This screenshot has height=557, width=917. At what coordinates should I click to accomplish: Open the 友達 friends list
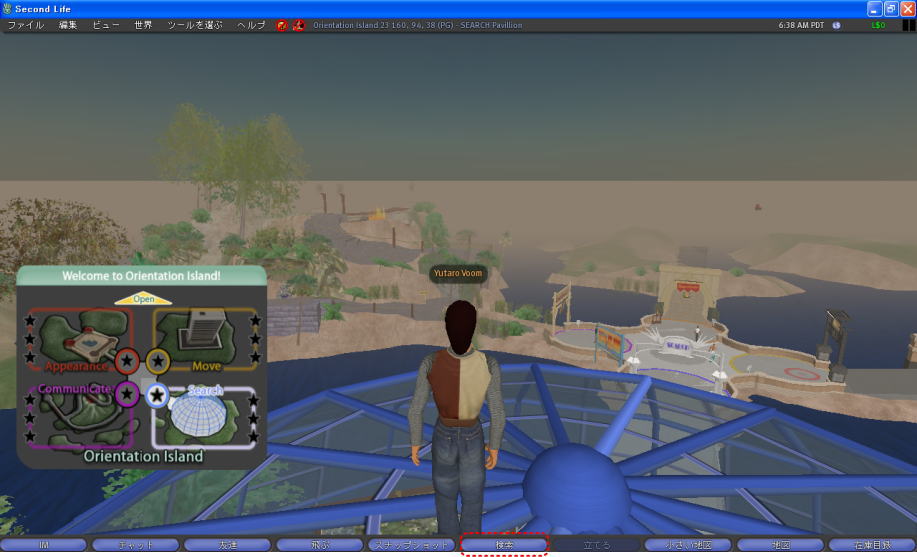(227, 545)
